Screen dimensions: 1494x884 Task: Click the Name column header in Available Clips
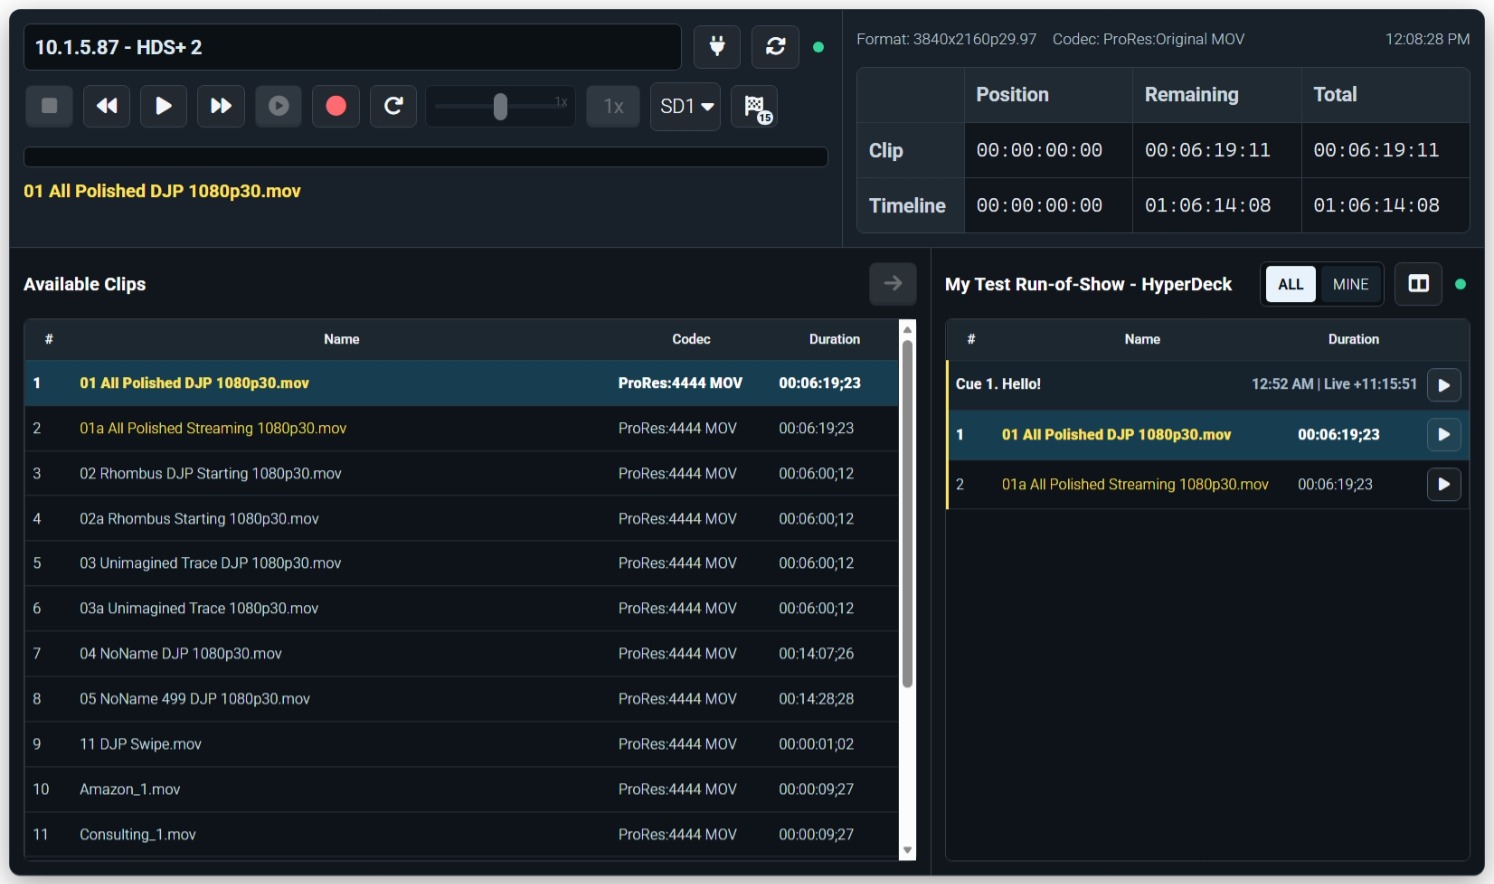341,340
